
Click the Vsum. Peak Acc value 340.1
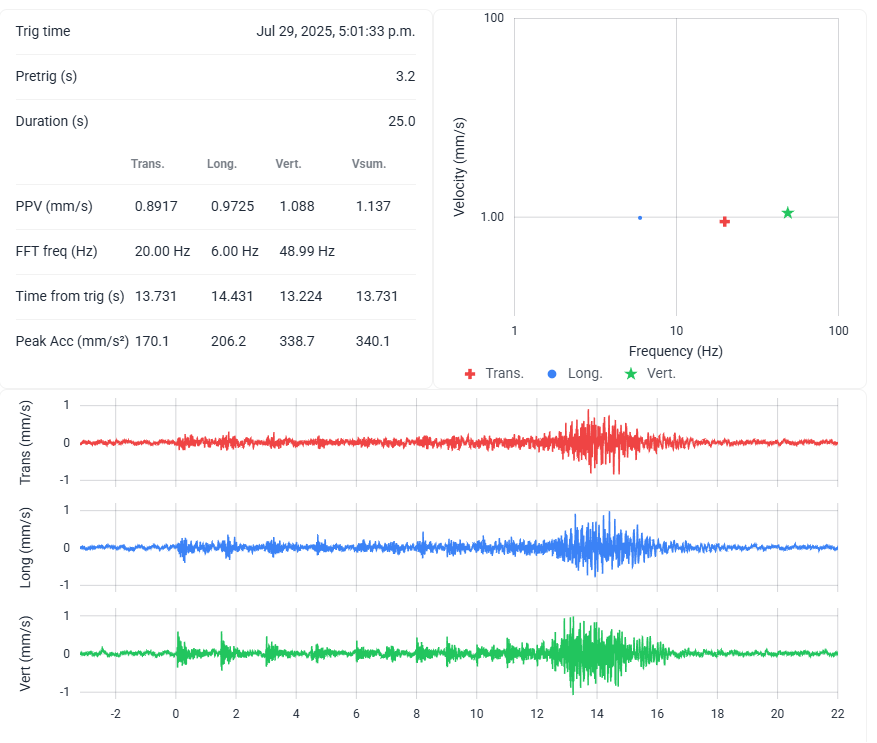(372, 341)
